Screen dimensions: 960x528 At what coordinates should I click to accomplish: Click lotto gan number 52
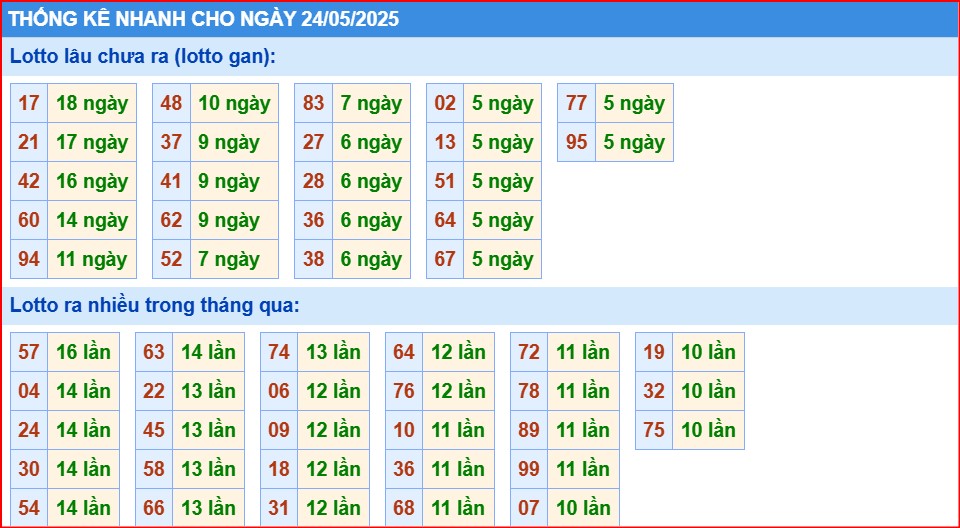[171, 259]
